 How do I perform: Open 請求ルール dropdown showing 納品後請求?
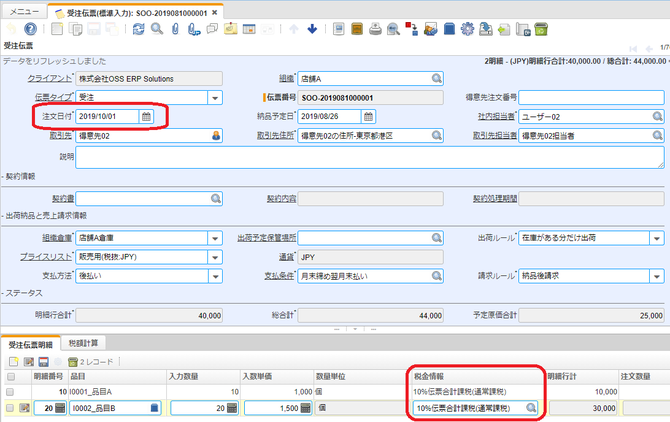657,276
